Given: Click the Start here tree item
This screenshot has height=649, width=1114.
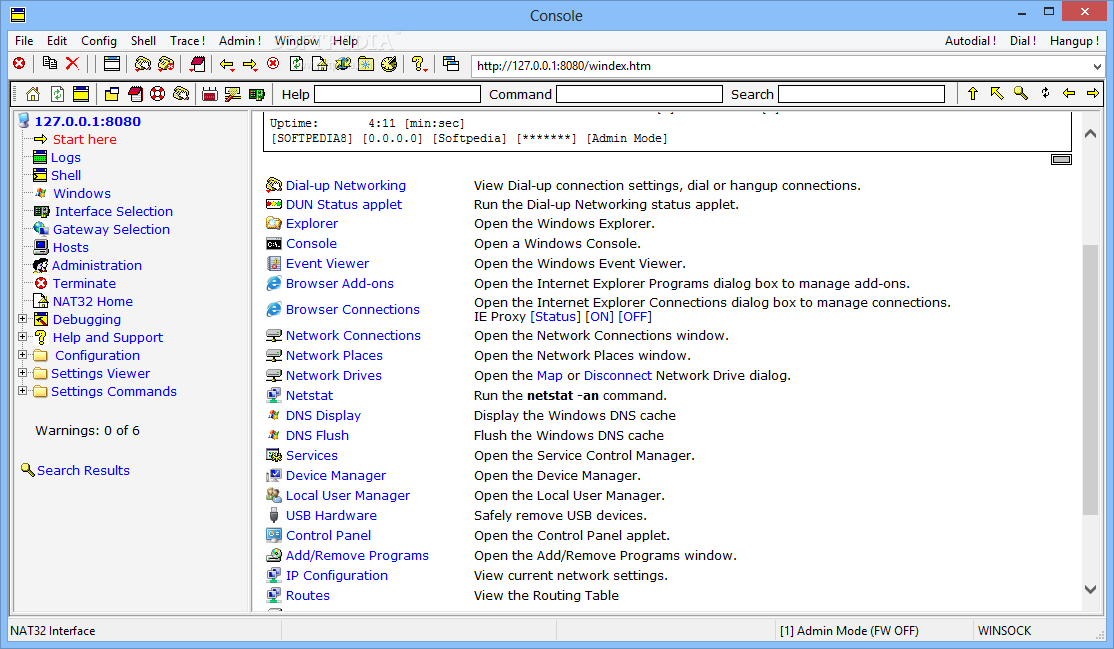Looking at the screenshot, I should coord(85,139).
